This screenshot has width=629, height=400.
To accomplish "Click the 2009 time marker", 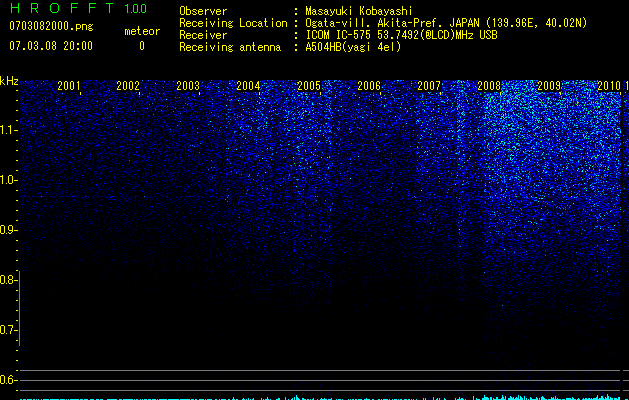I will point(549,85).
